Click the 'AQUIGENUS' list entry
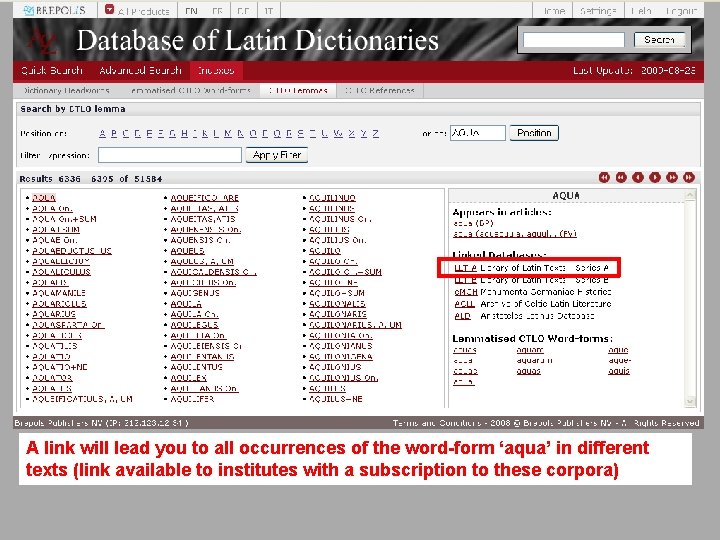The image size is (720, 540). click(x=195, y=293)
